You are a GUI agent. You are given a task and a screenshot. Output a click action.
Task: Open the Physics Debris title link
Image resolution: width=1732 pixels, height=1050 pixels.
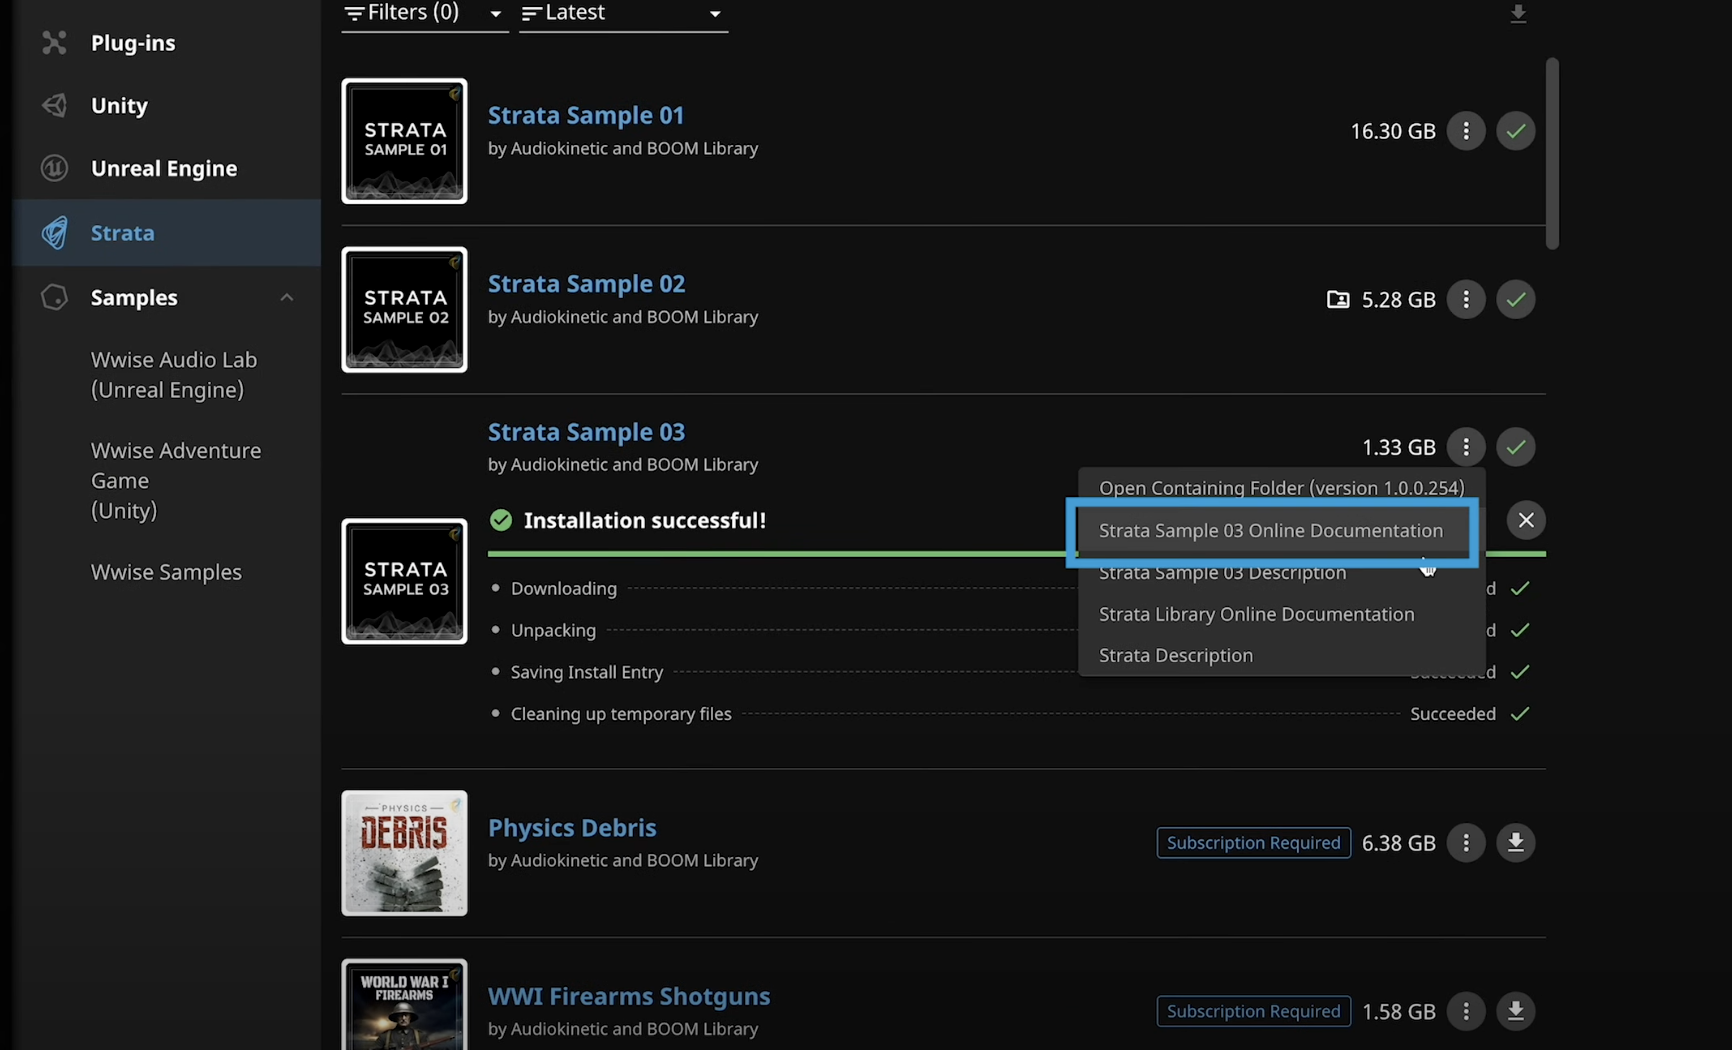click(572, 828)
